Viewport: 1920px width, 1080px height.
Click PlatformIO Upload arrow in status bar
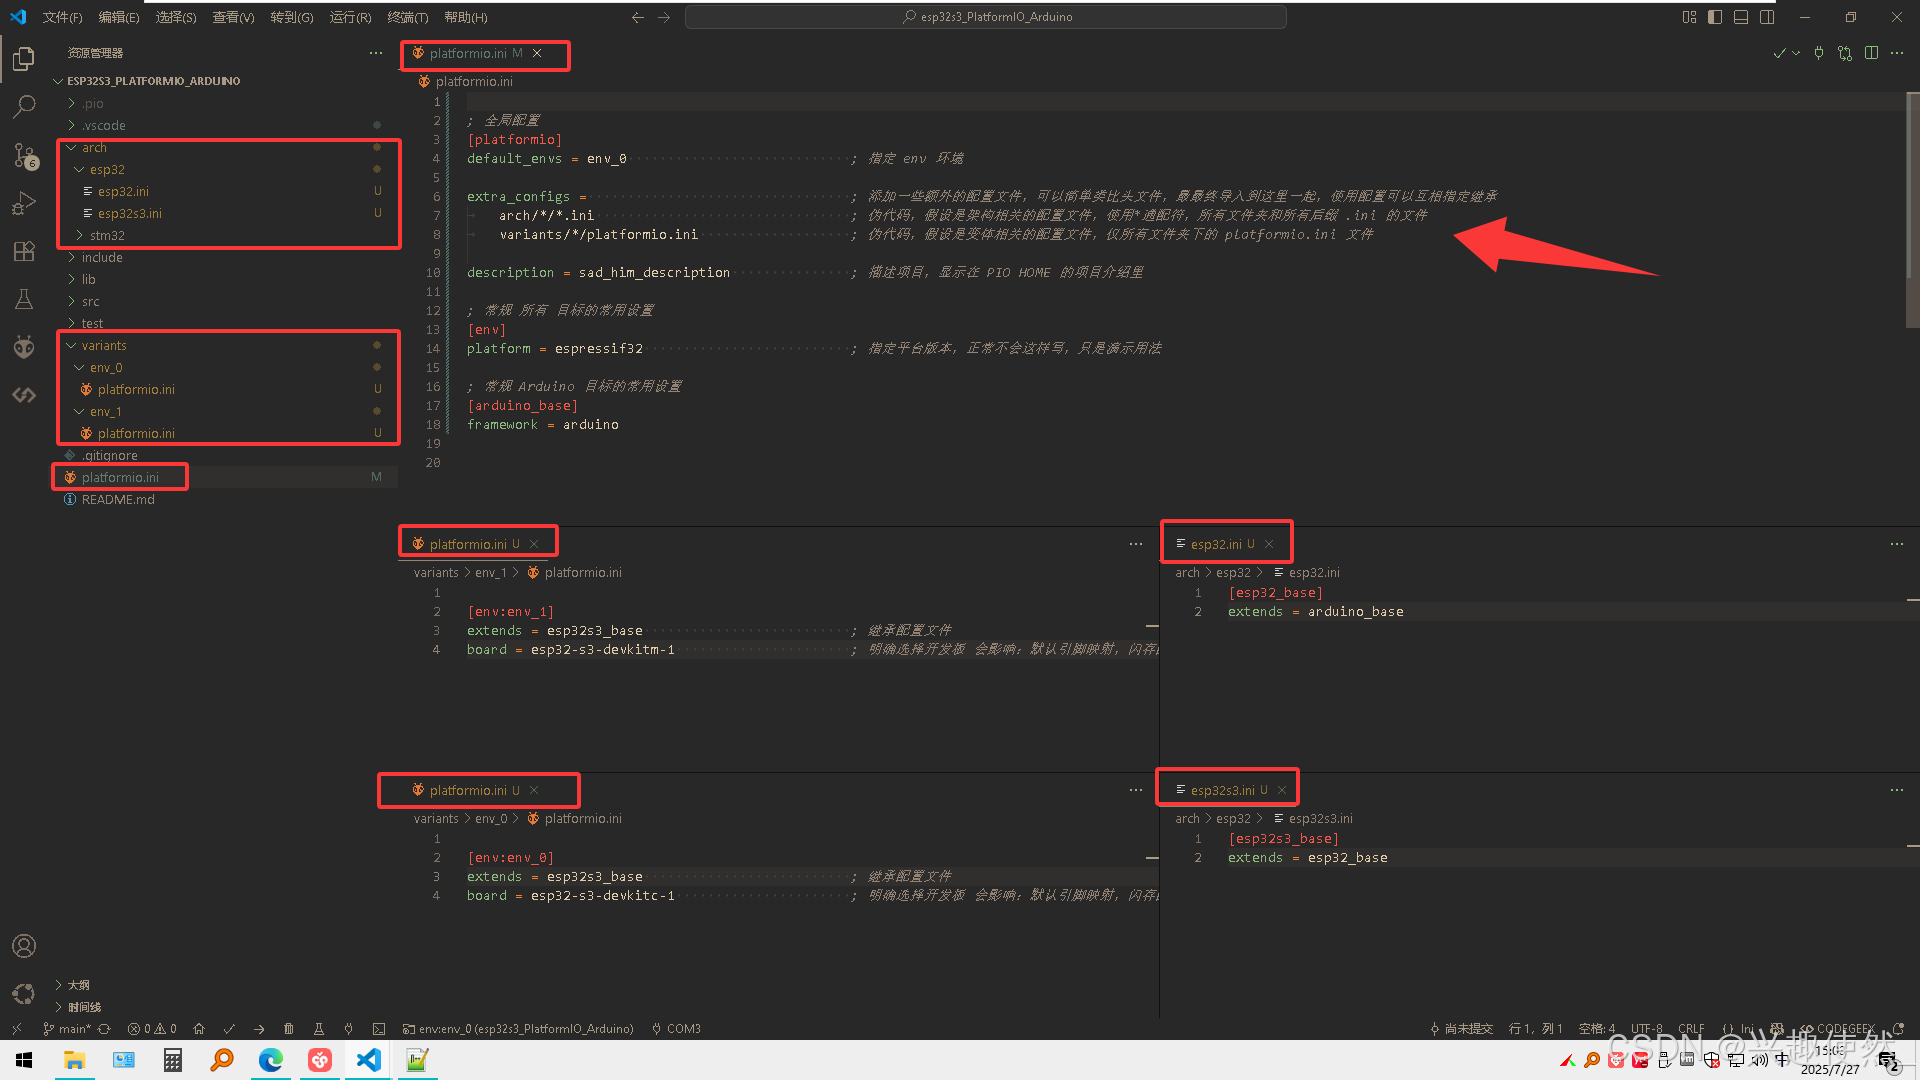pyautogui.click(x=259, y=1028)
